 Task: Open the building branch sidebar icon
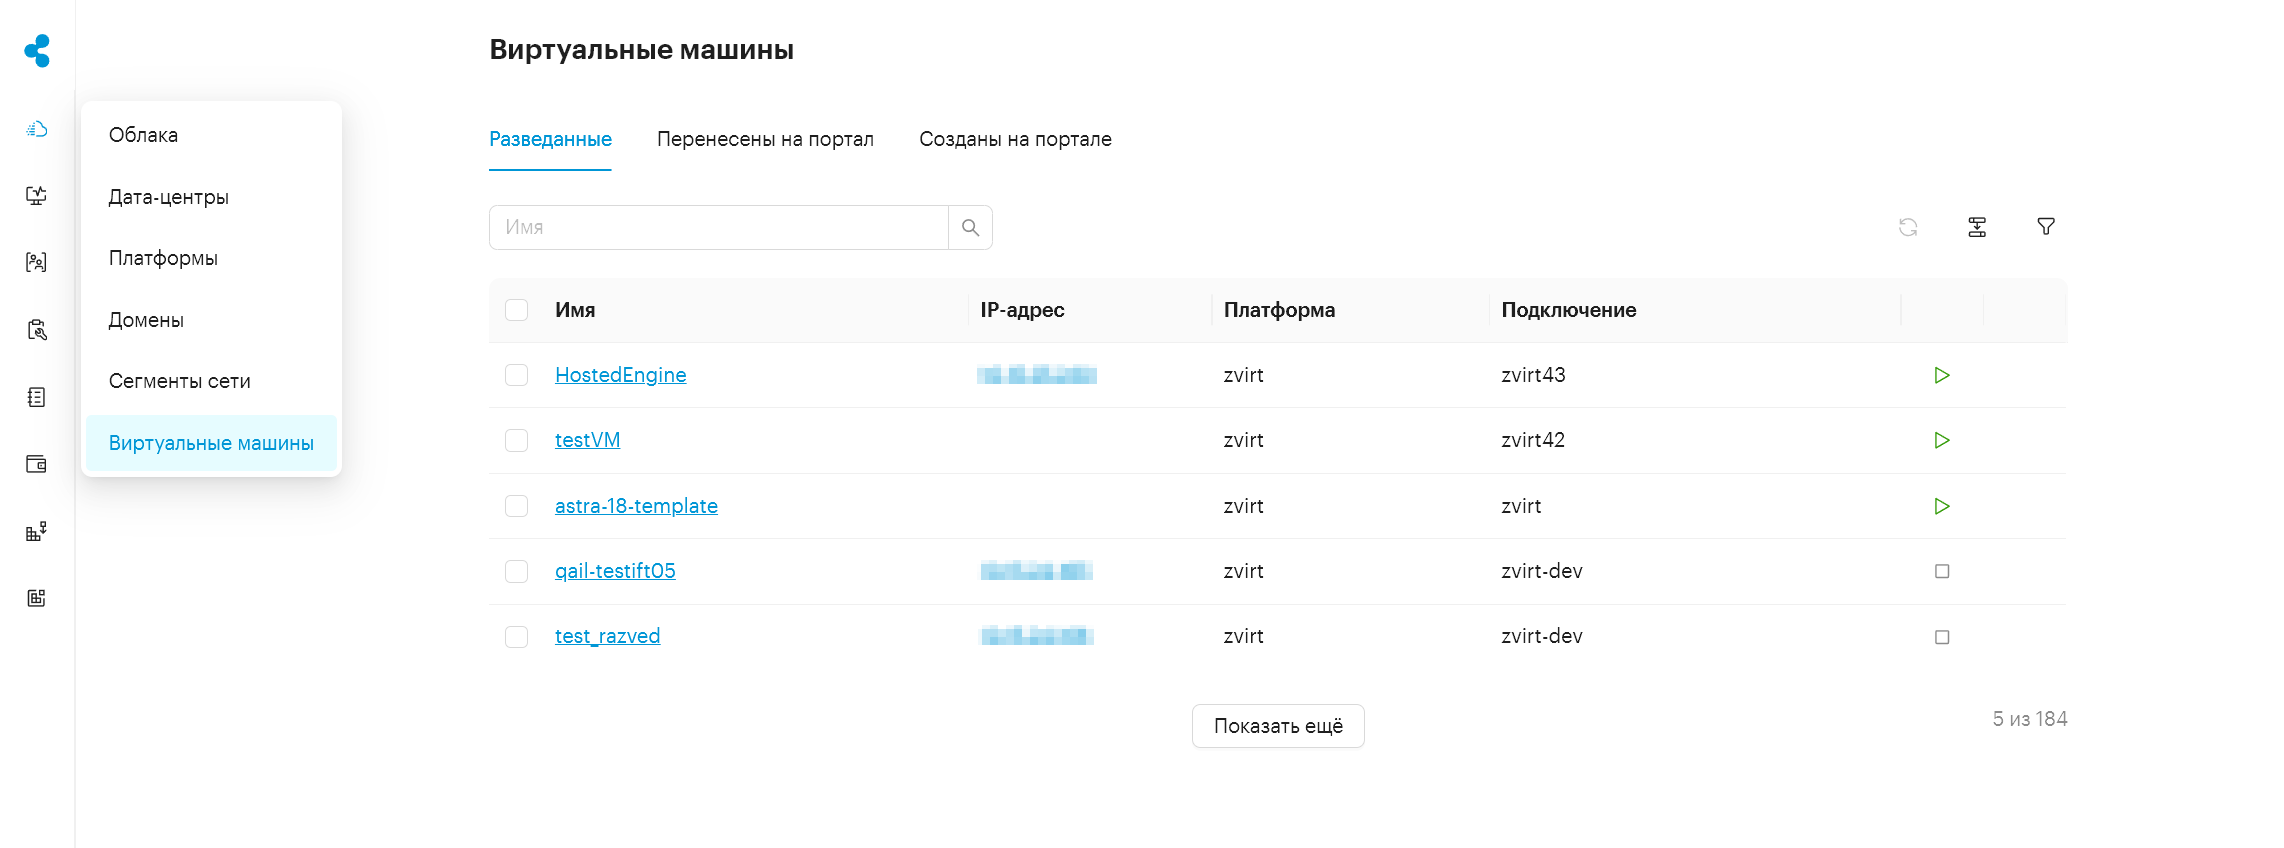pyautogui.click(x=37, y=531)
